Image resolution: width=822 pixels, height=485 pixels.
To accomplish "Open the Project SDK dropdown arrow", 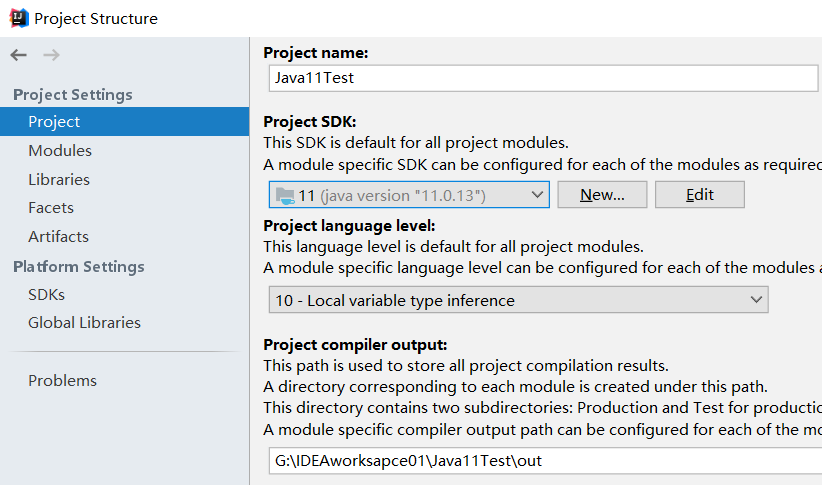I will [537, 195].
